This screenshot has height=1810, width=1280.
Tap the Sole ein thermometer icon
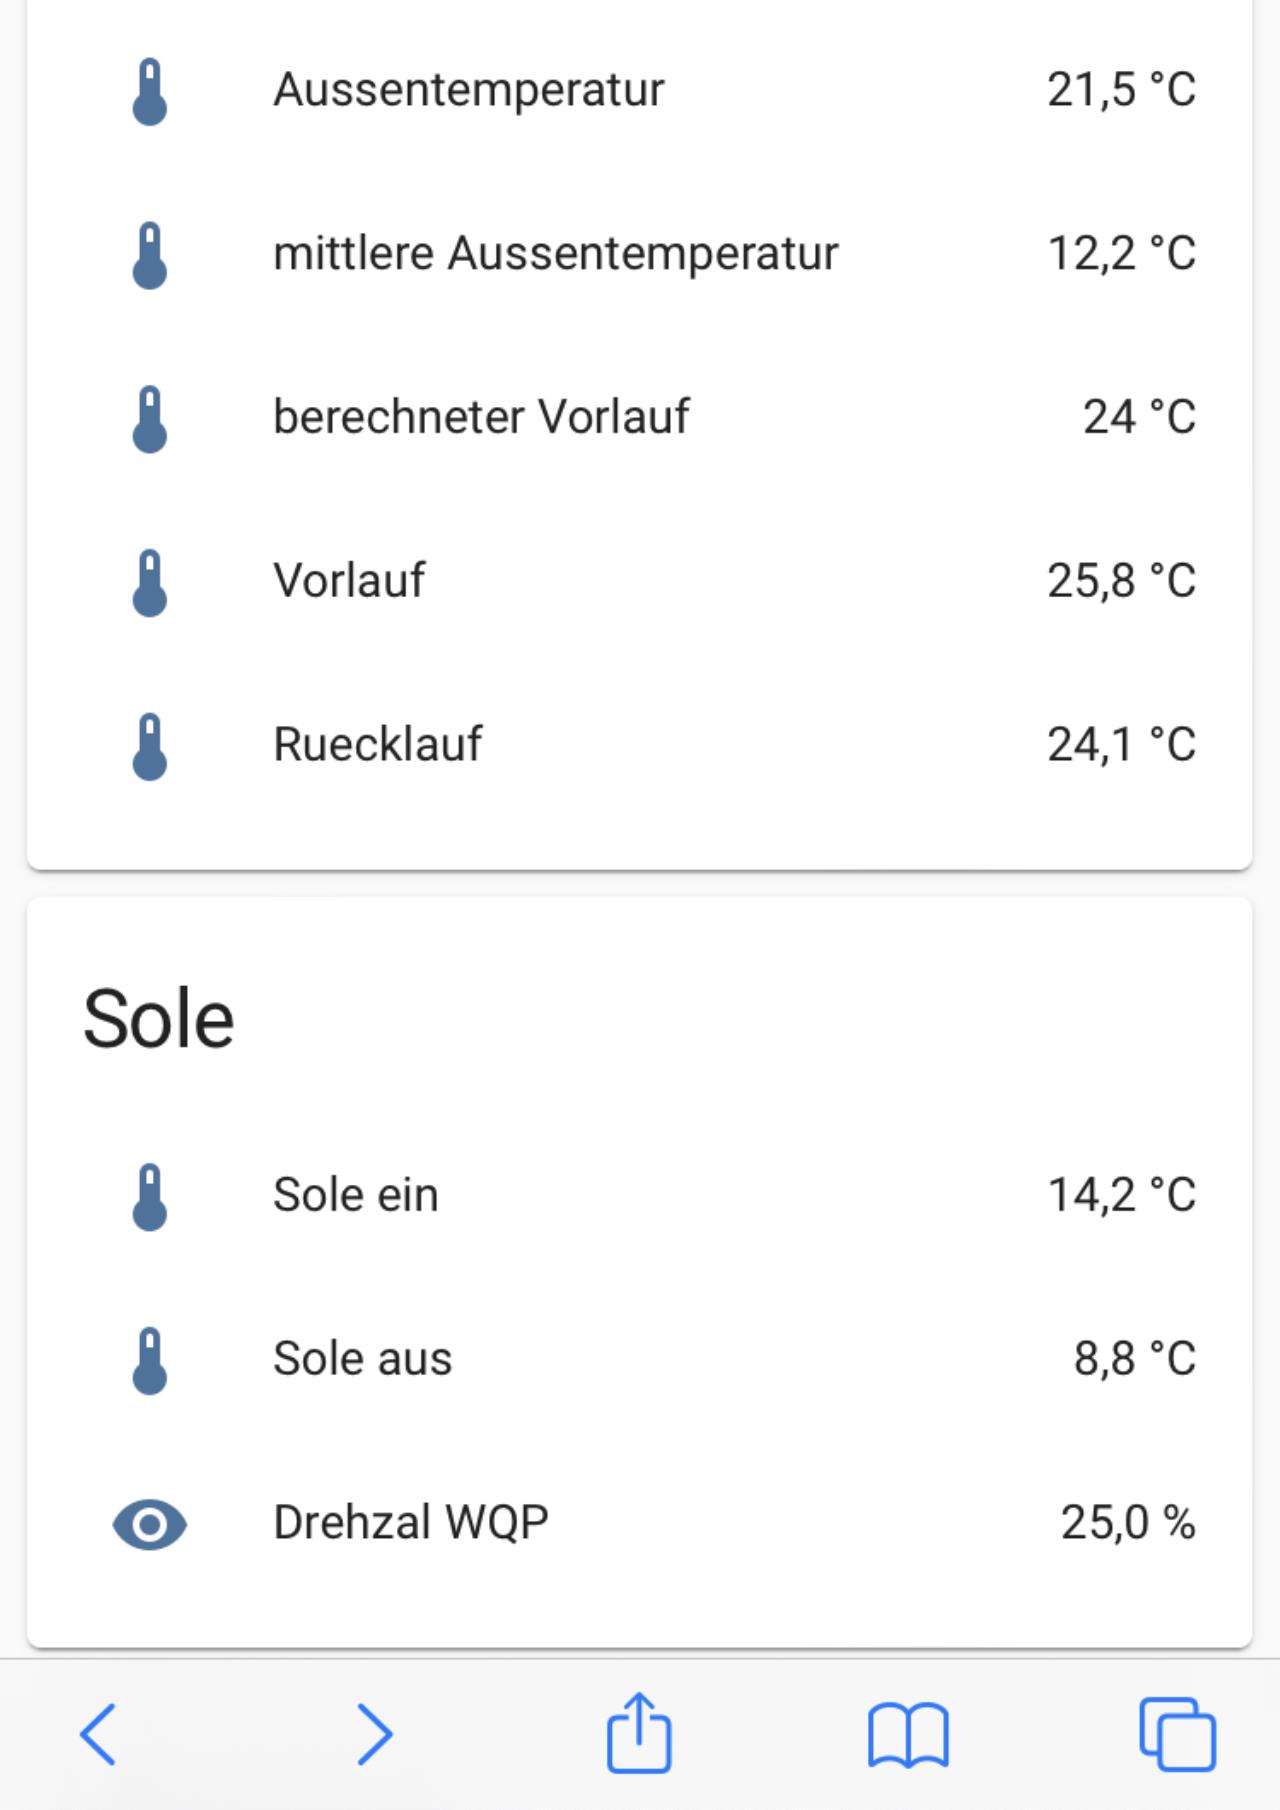tap(150, 1197)
